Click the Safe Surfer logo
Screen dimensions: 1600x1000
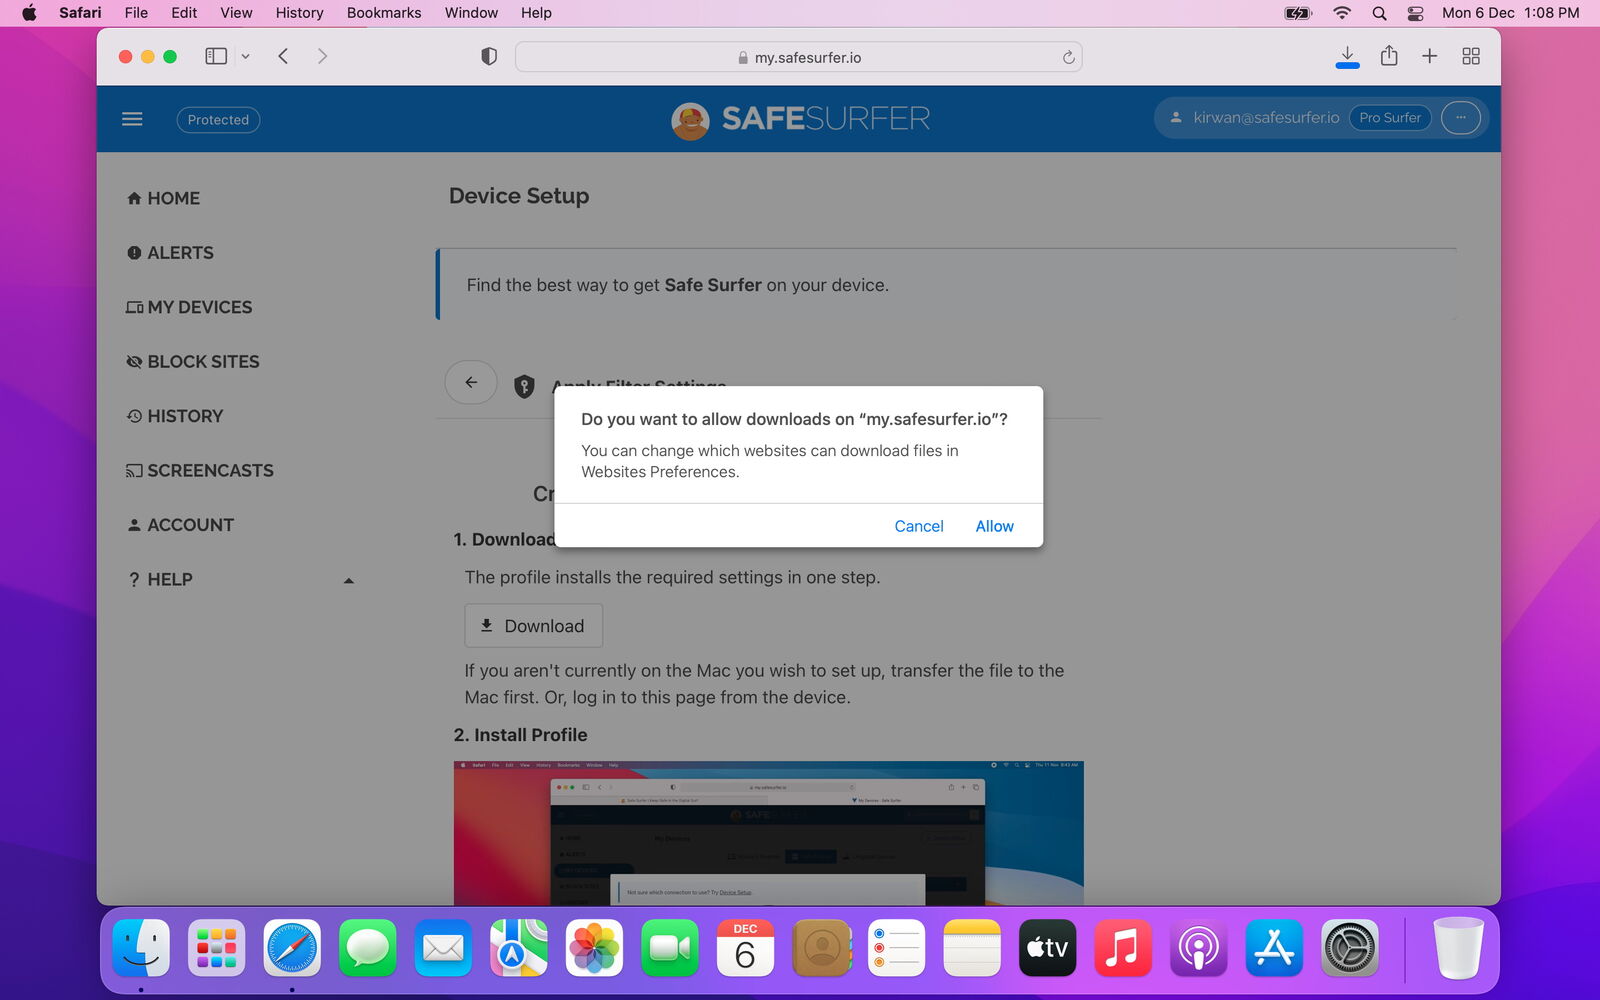(800, 119)
